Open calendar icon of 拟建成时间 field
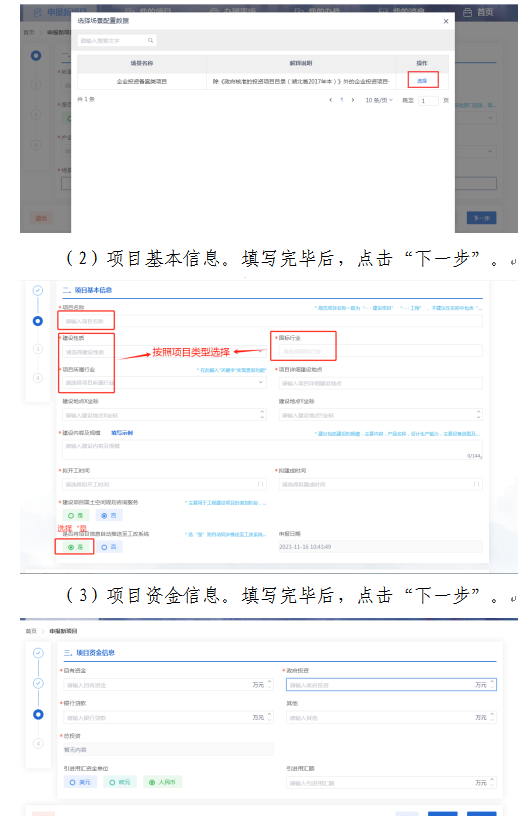This screenshot has height=816, width=520. coord(476,484)
